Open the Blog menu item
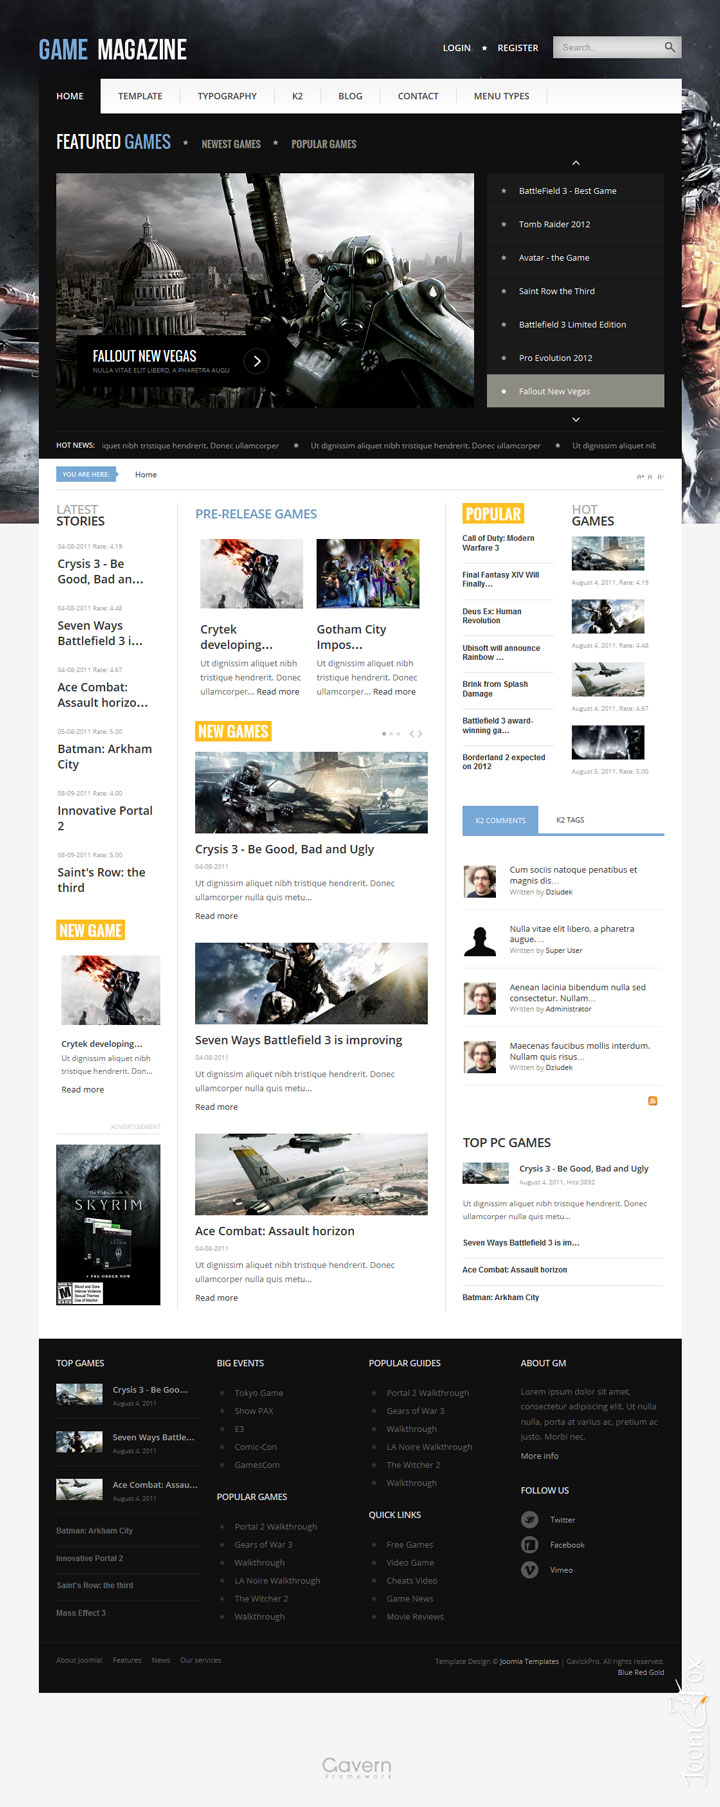This screenshot has height=1807, width=720. (350, 96)
